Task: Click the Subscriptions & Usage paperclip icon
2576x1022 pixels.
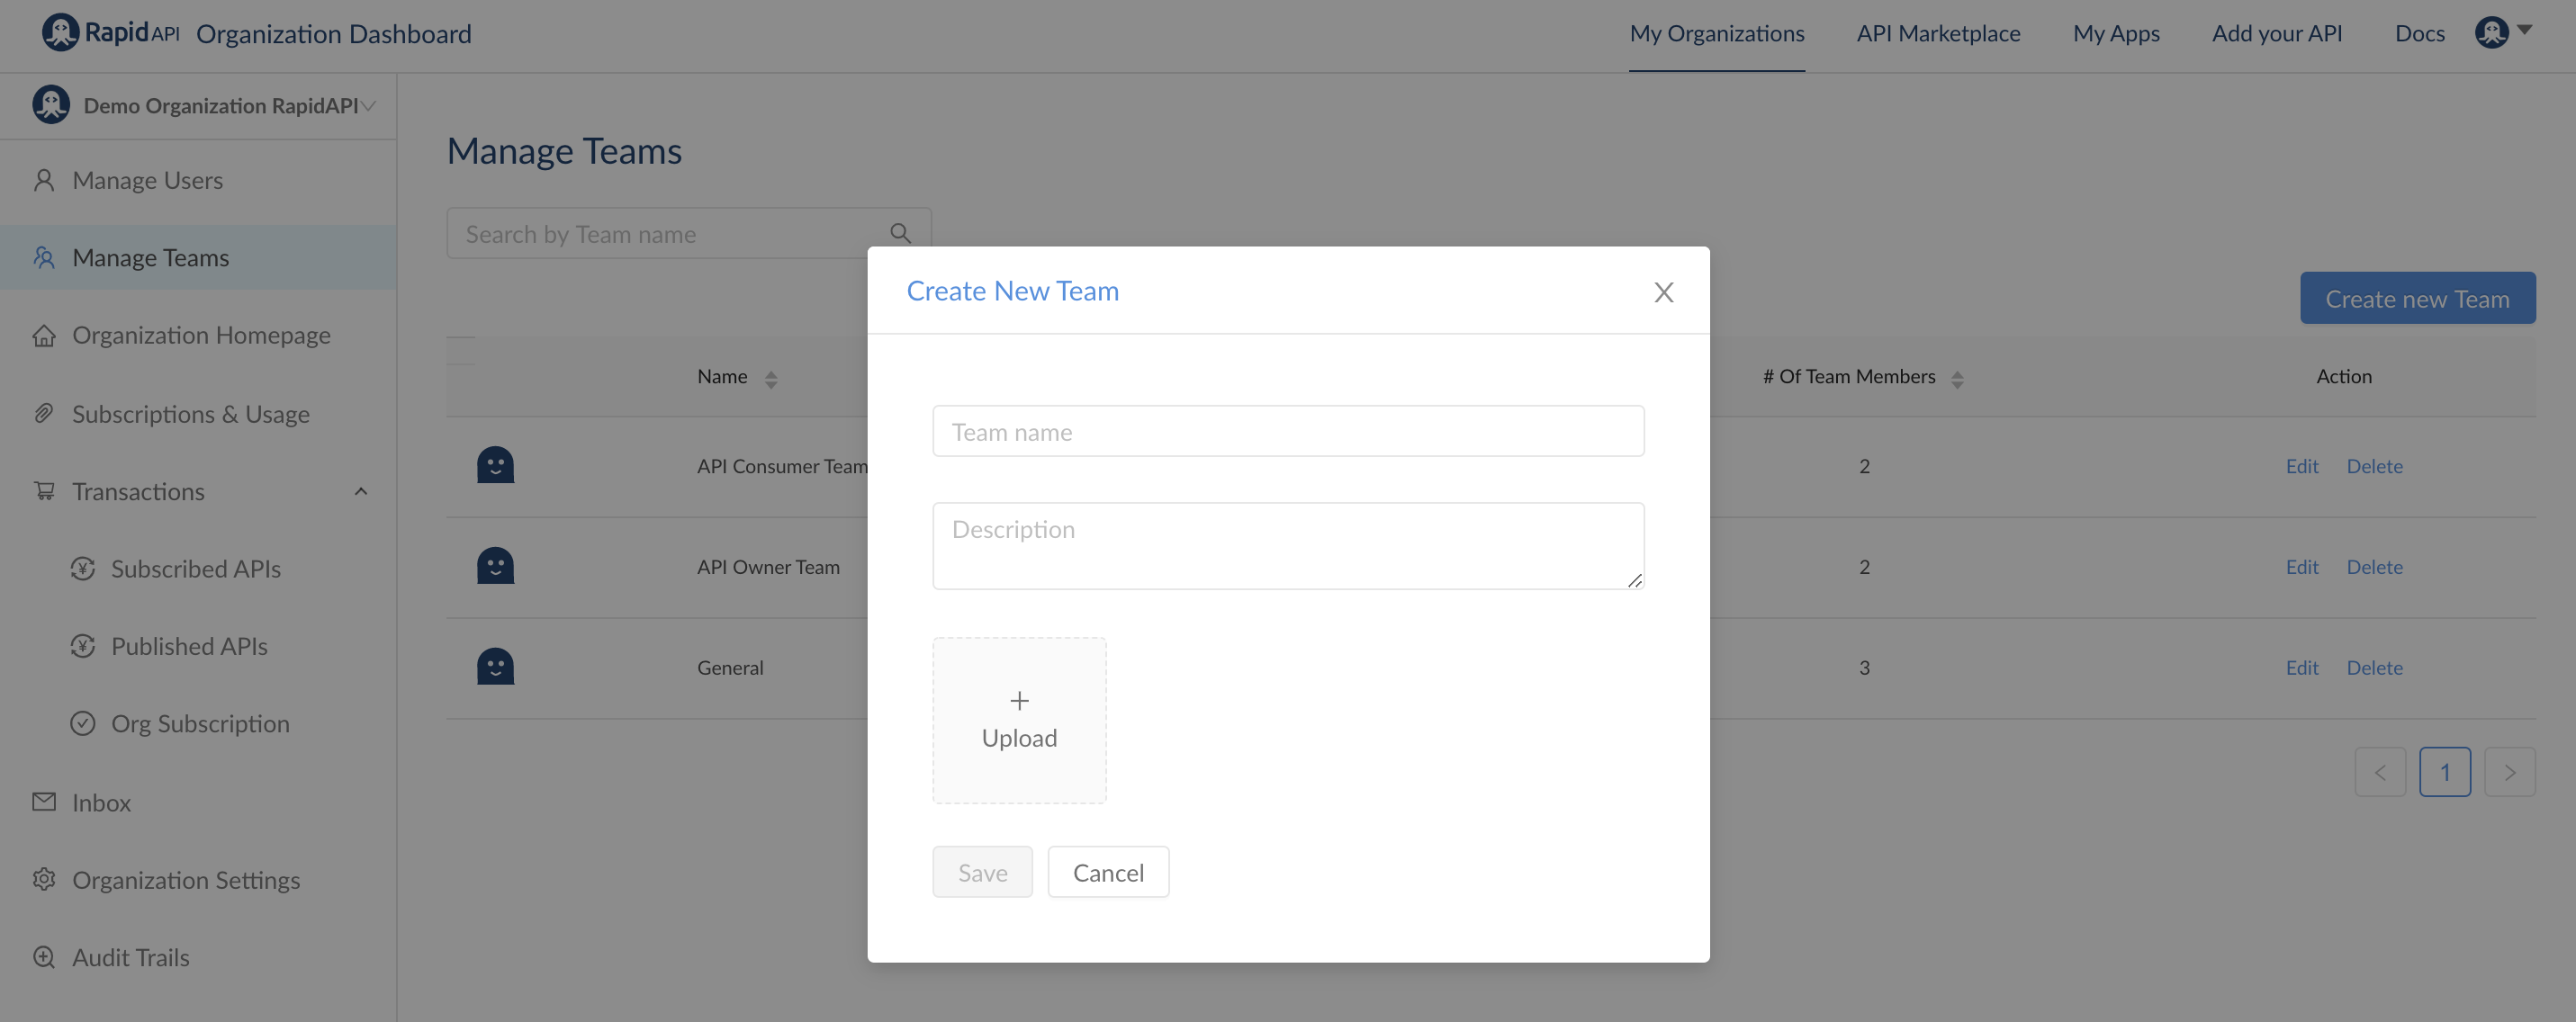Action: [x=44, y=413]
